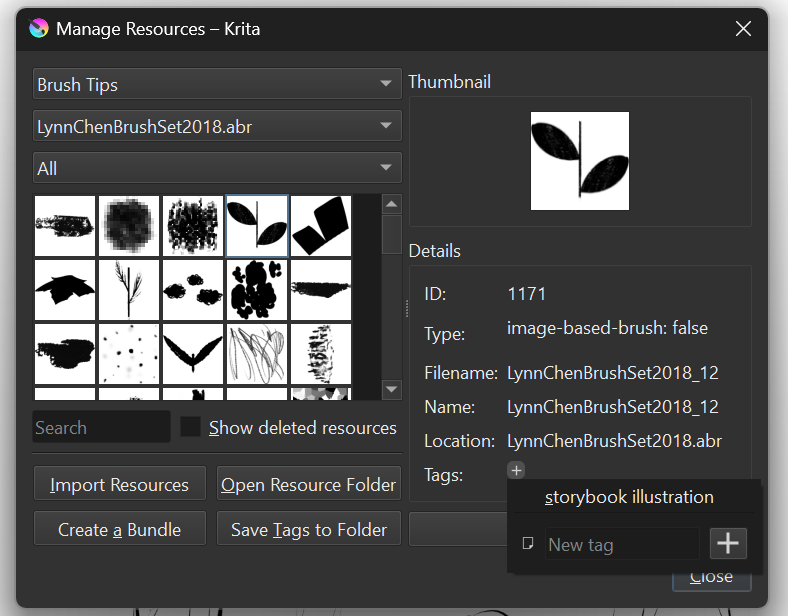Click Open Resource Folder button
This screenshot has height=616, width=788.
(308, 485)
